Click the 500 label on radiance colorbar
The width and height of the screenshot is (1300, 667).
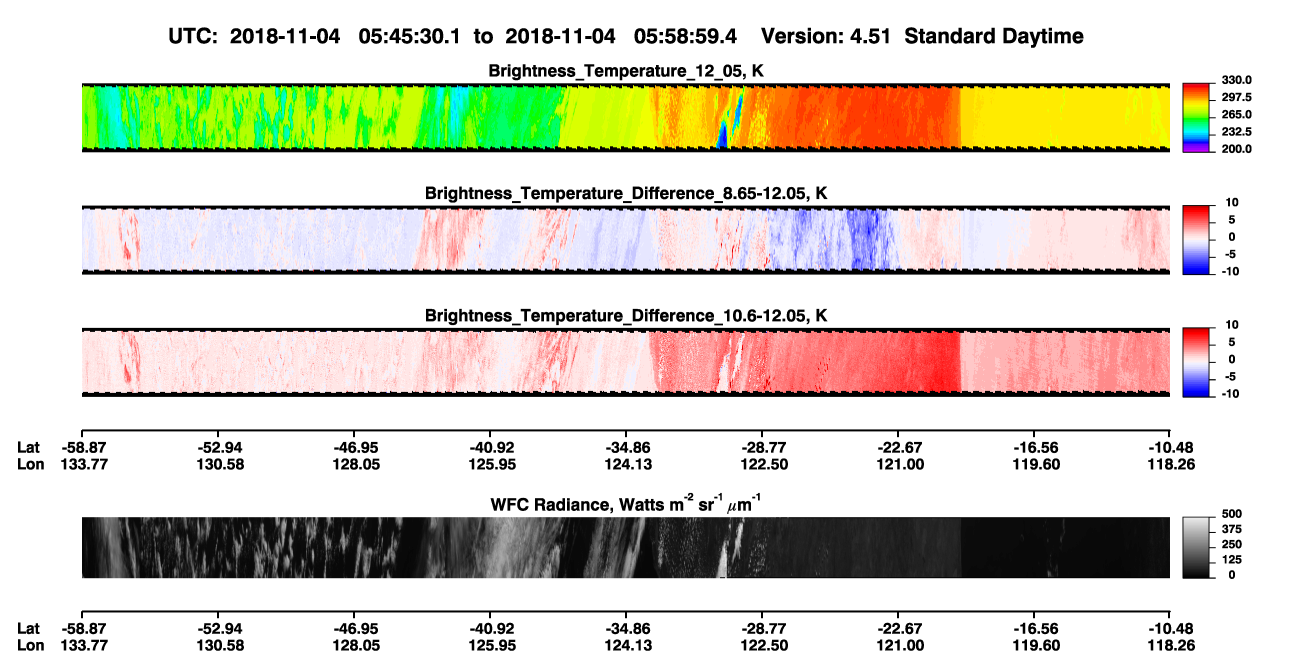[x=1231, y=514]
